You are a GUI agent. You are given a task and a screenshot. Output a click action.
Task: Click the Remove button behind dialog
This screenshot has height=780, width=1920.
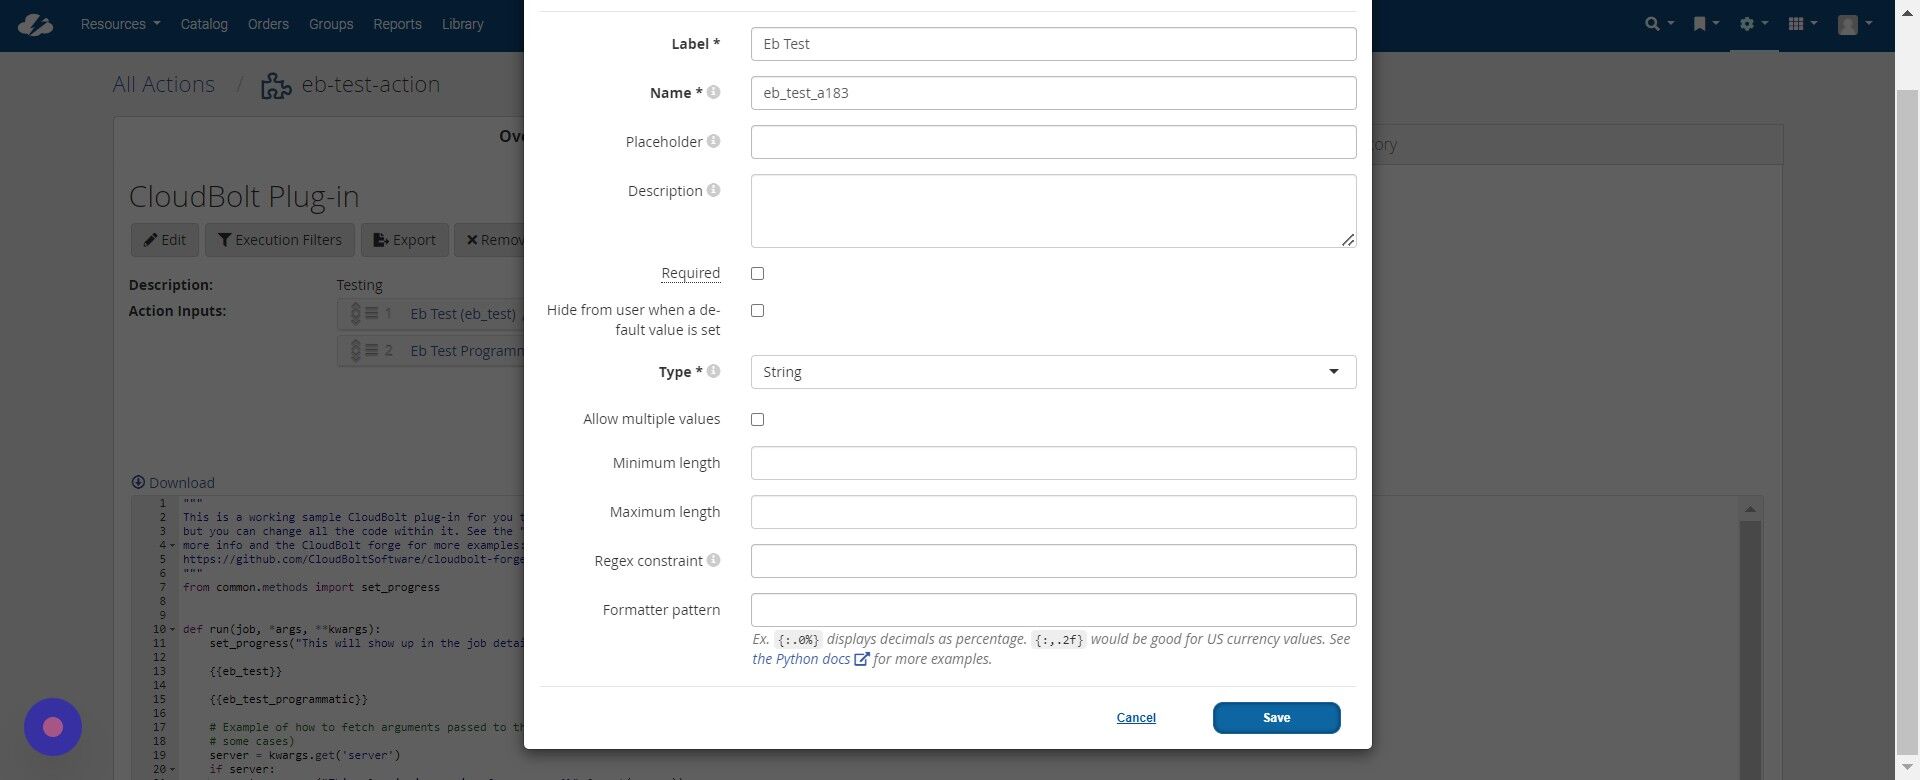click(x=490, y=240)
